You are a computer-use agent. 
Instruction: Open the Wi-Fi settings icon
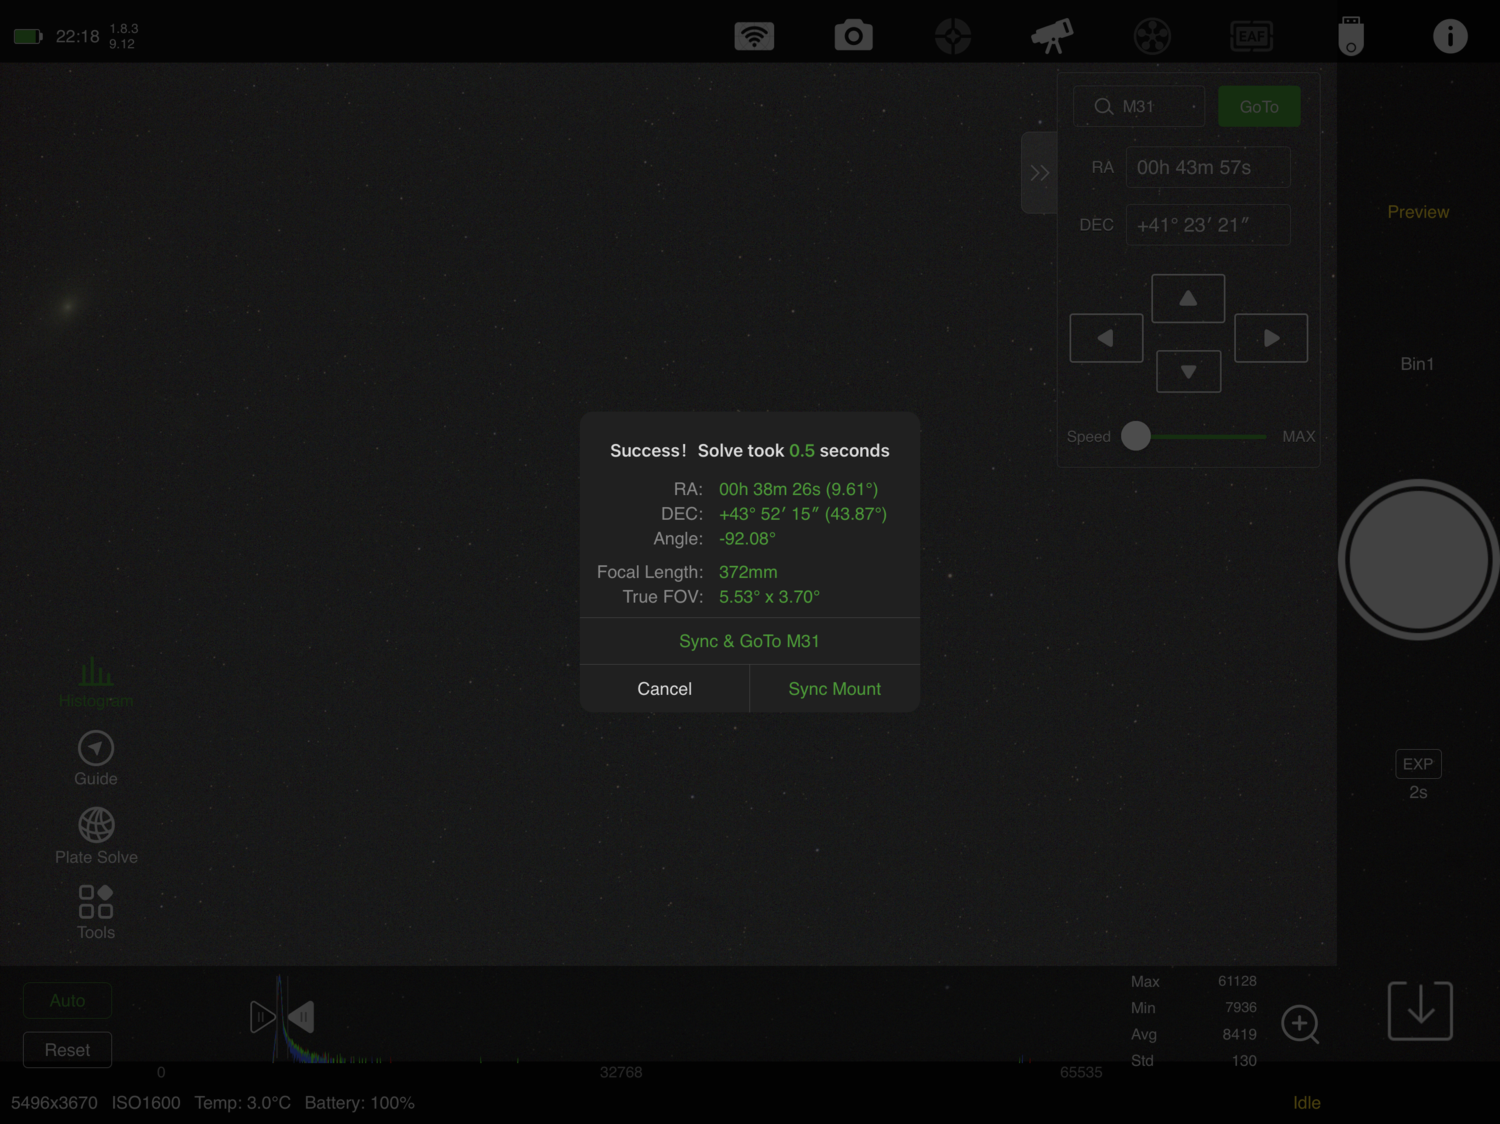coord(754,36)
